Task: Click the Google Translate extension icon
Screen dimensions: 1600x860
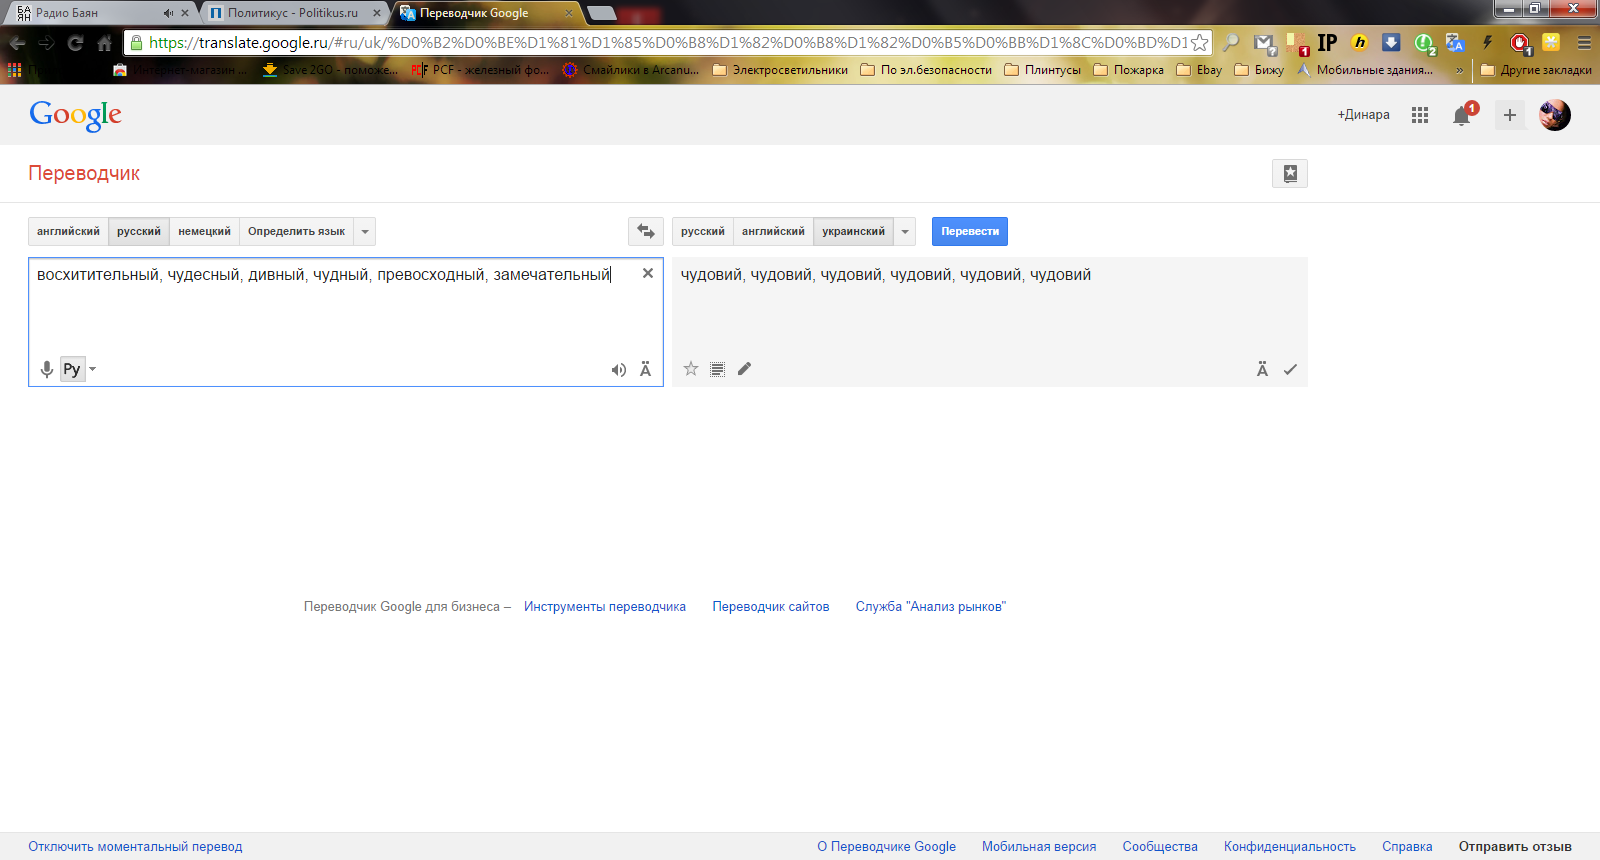Action: 1455,43
